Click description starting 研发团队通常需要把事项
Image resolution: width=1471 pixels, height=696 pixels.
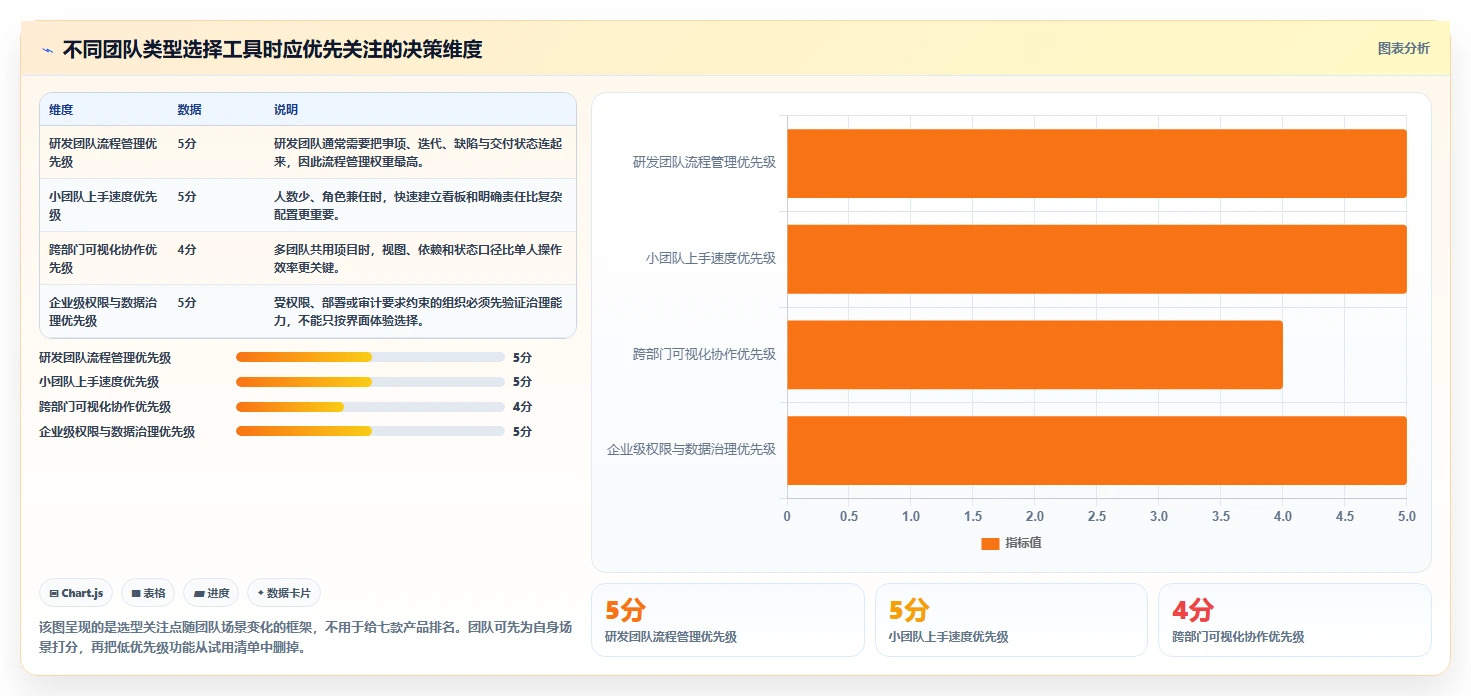pos(418,152)
